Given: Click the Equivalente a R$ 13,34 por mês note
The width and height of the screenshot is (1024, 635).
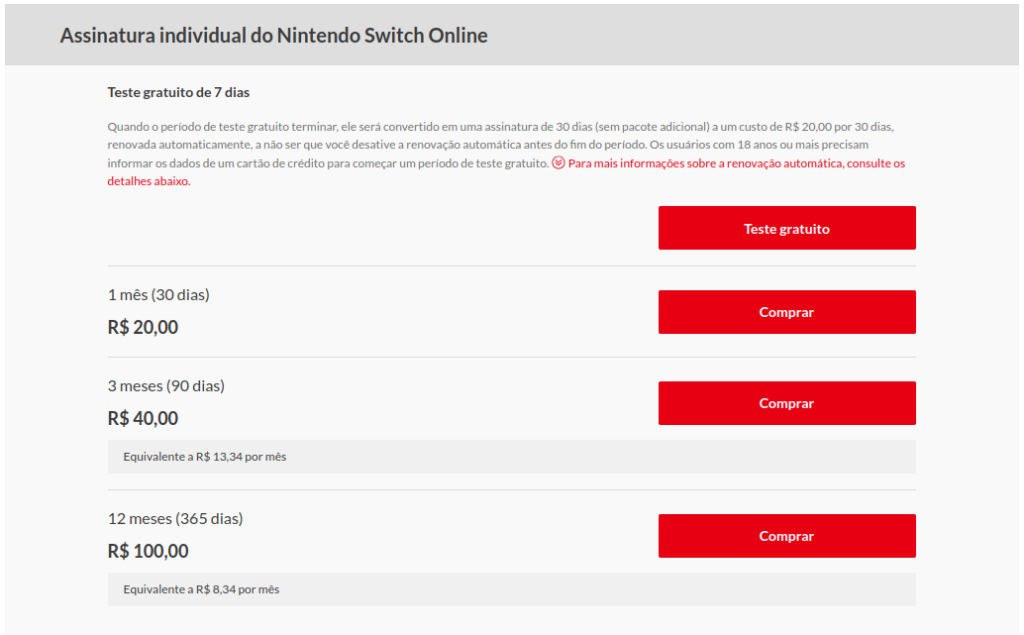Looking at the screenshot, I should [204, 457].
